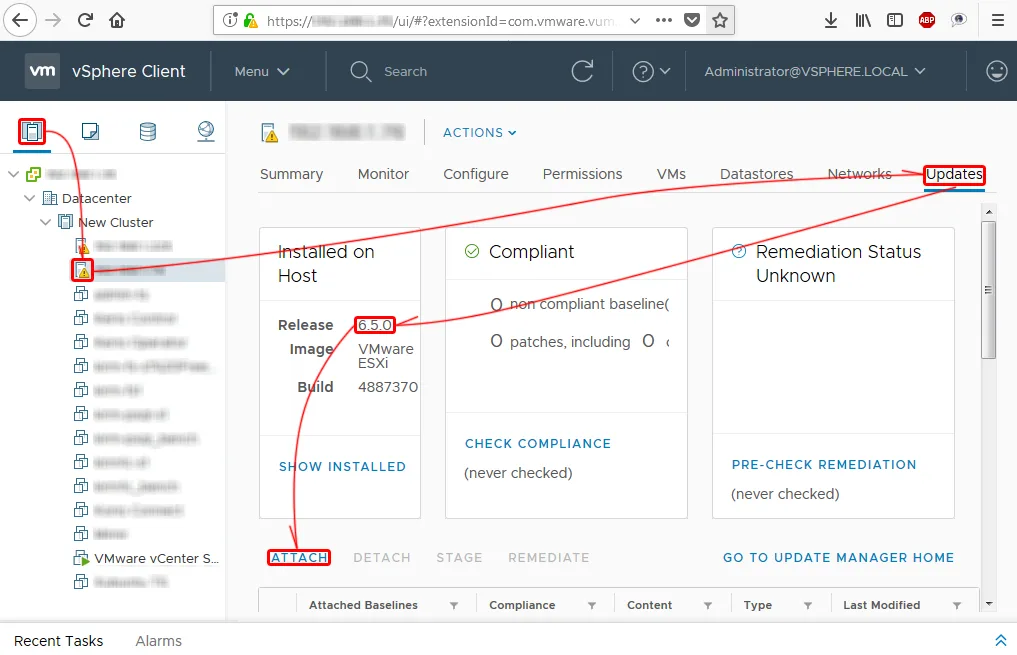Screen dimensions: 1017x655
Task: Open browser downloads arrow icon
Action: coord(830,21)
